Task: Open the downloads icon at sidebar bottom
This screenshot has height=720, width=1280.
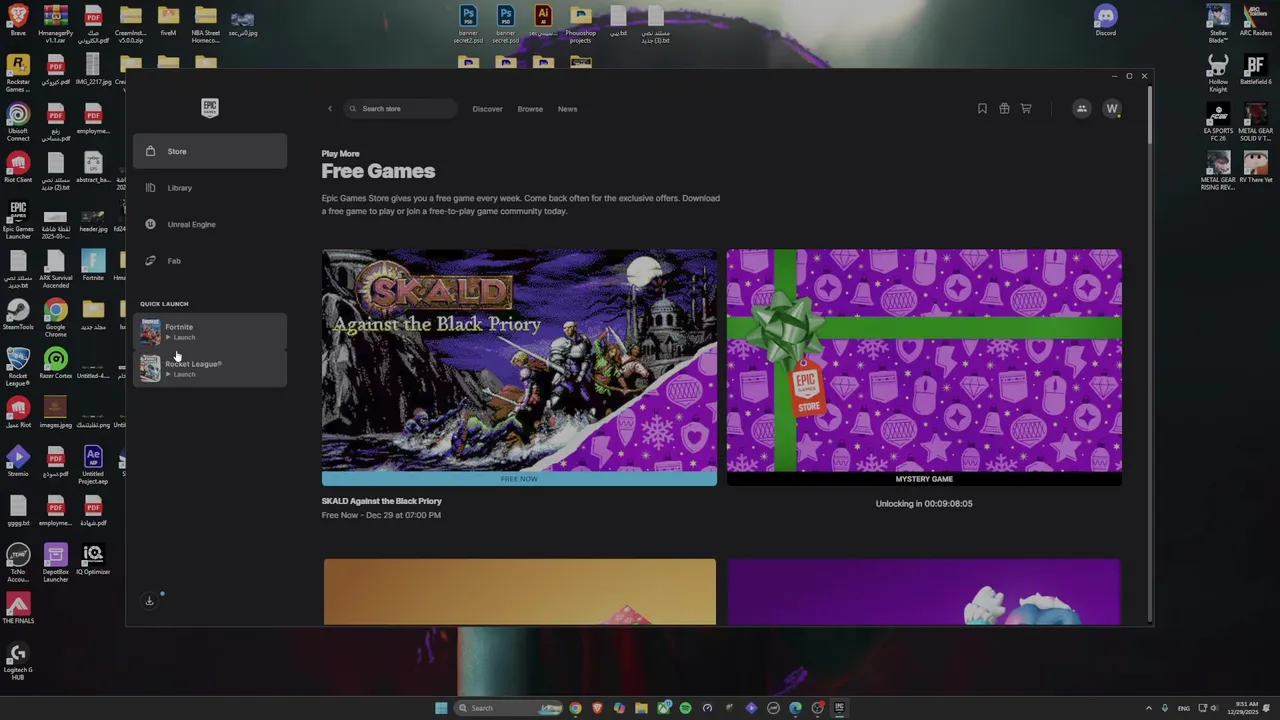Action: [150, 601]
